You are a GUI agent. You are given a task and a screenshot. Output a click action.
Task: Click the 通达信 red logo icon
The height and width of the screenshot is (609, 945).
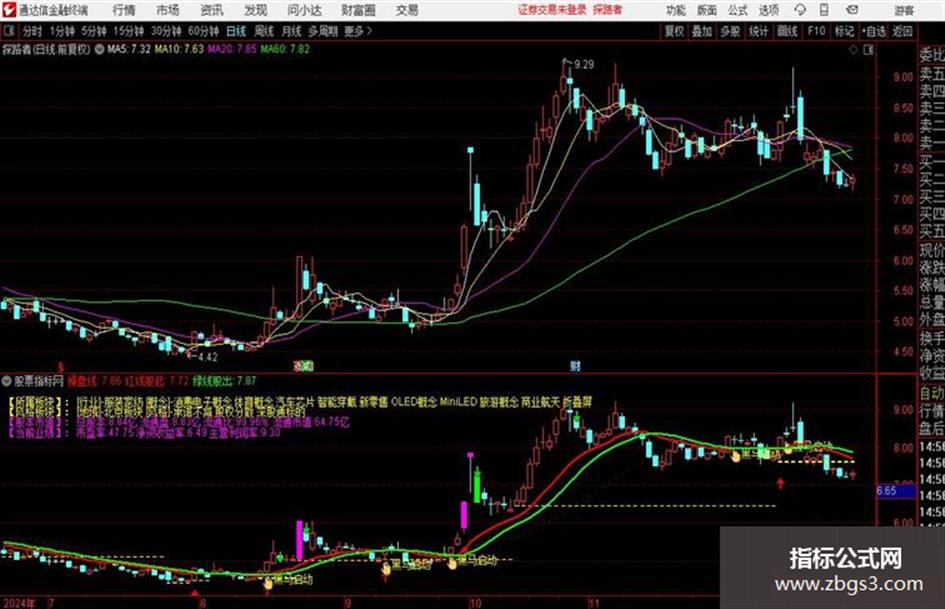tap(8, 10)
